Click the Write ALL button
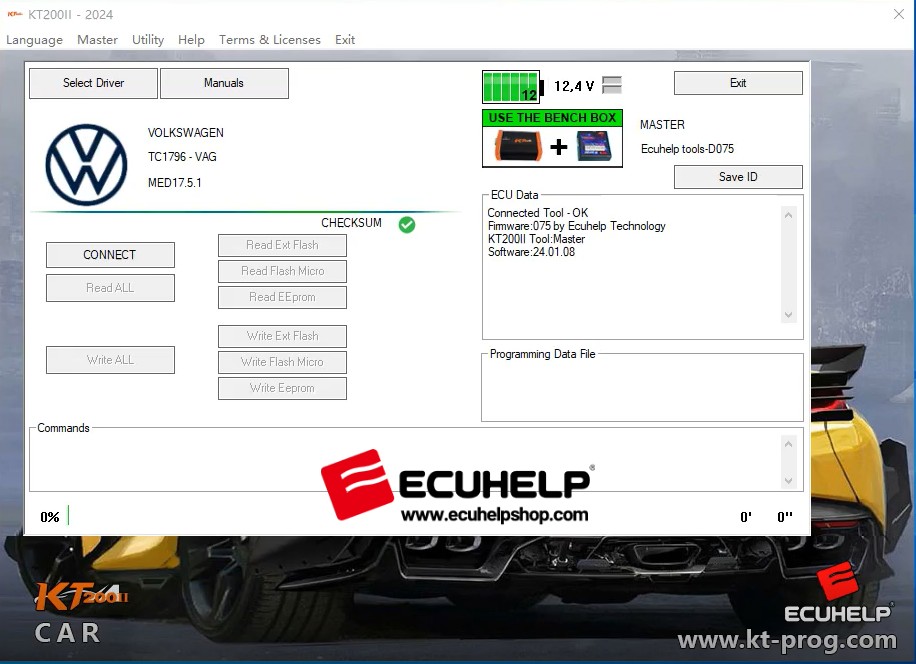The image size is (916, 664). pyautogui.click(x=110, y=360)
